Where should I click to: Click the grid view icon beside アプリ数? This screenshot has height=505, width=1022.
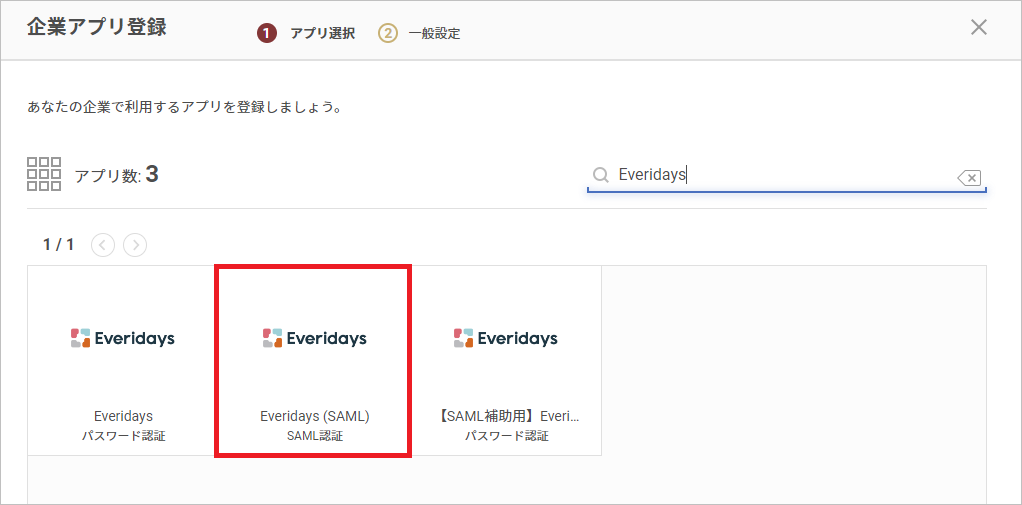click(x=44, y=174)
